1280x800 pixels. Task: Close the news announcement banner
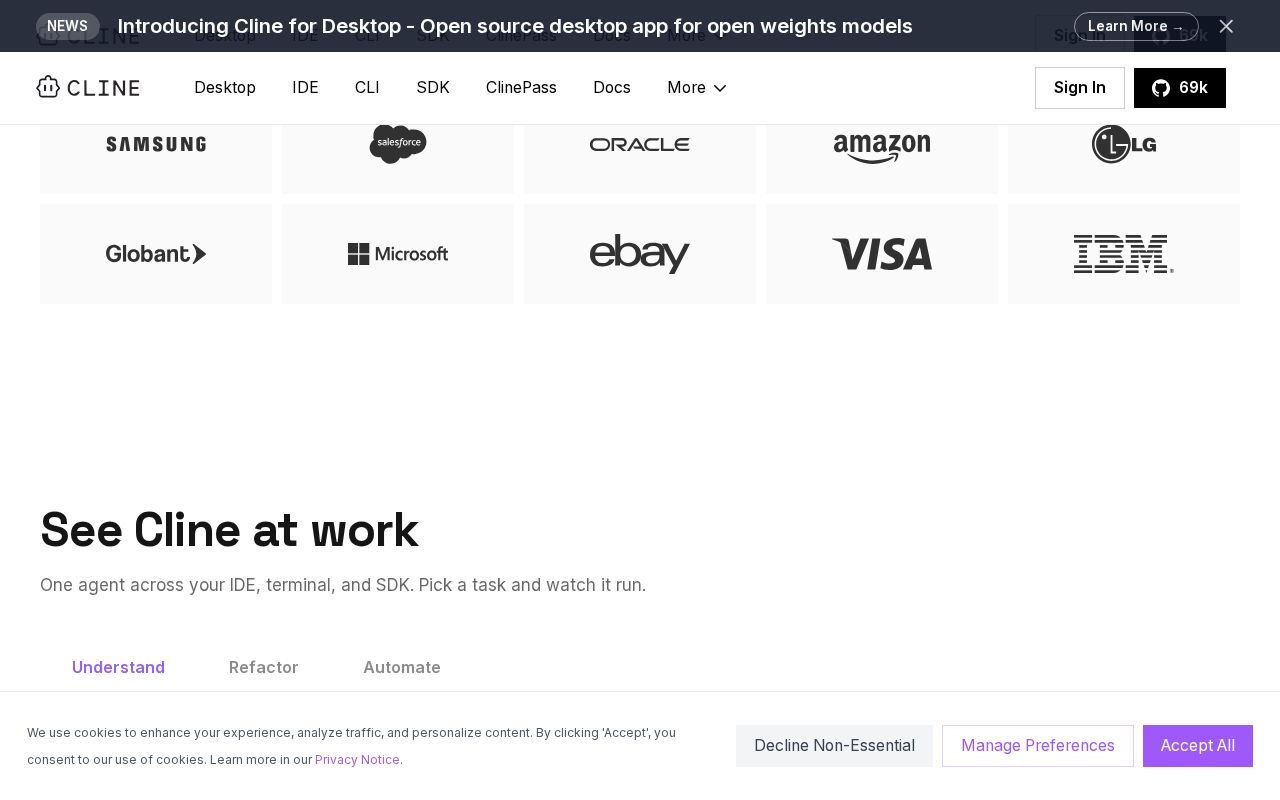pyautogui.click(x=1226, y=26)
